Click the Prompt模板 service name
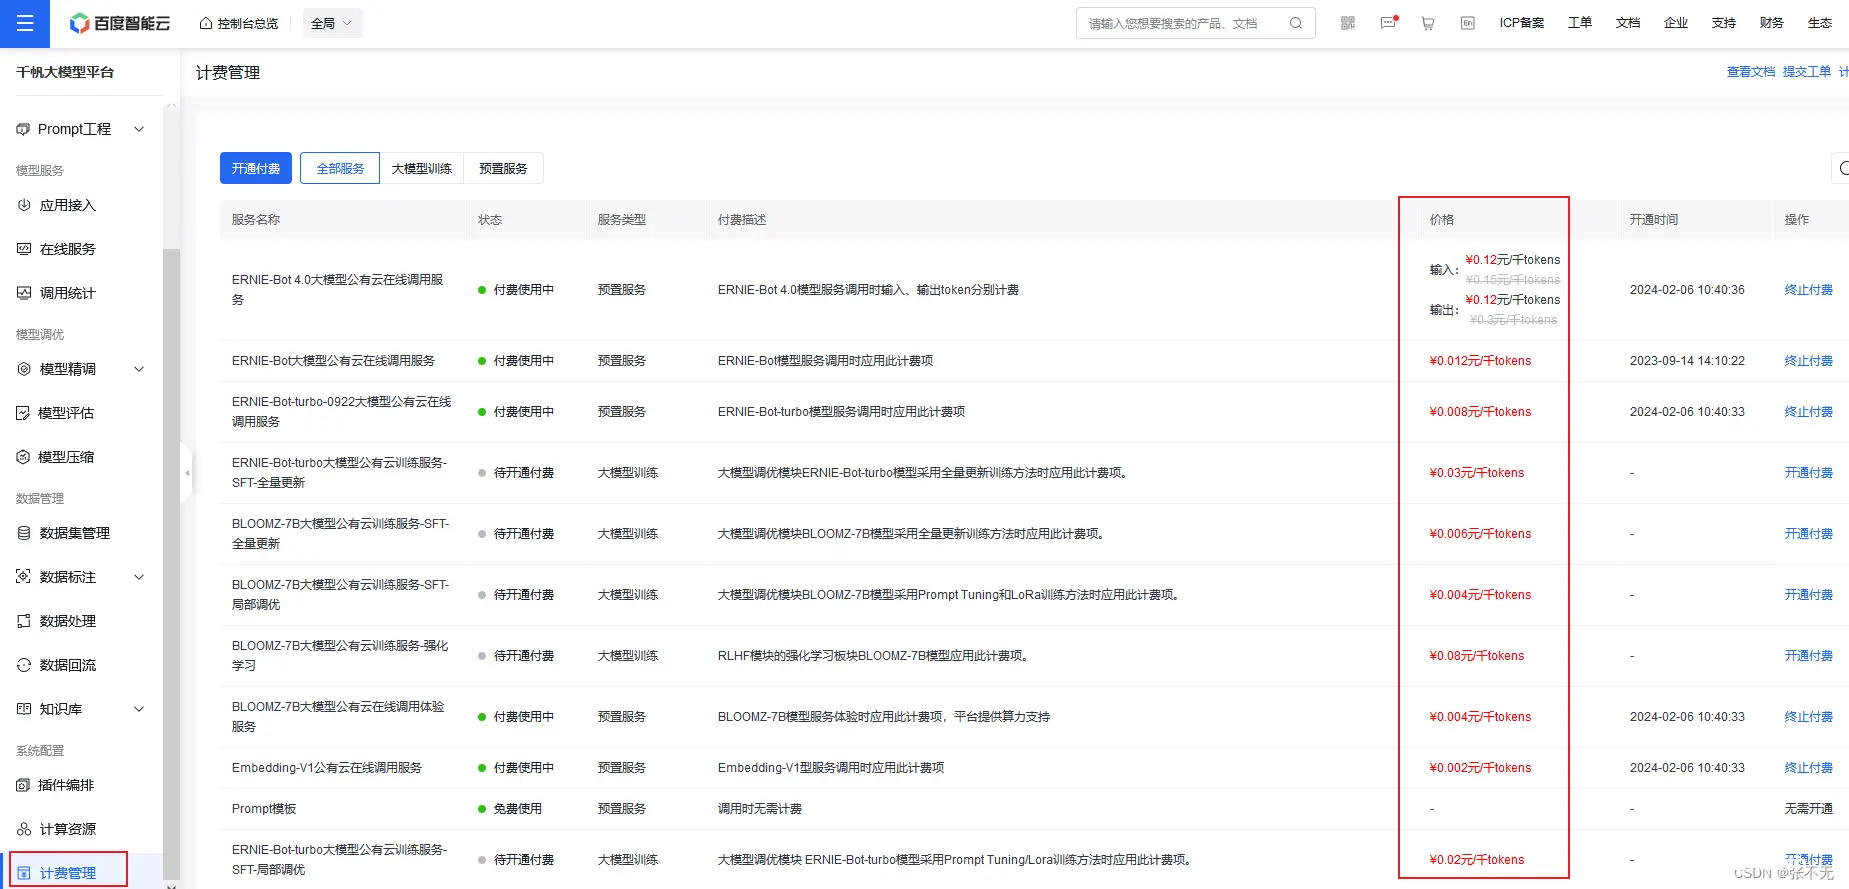 (x=264, y=809)
